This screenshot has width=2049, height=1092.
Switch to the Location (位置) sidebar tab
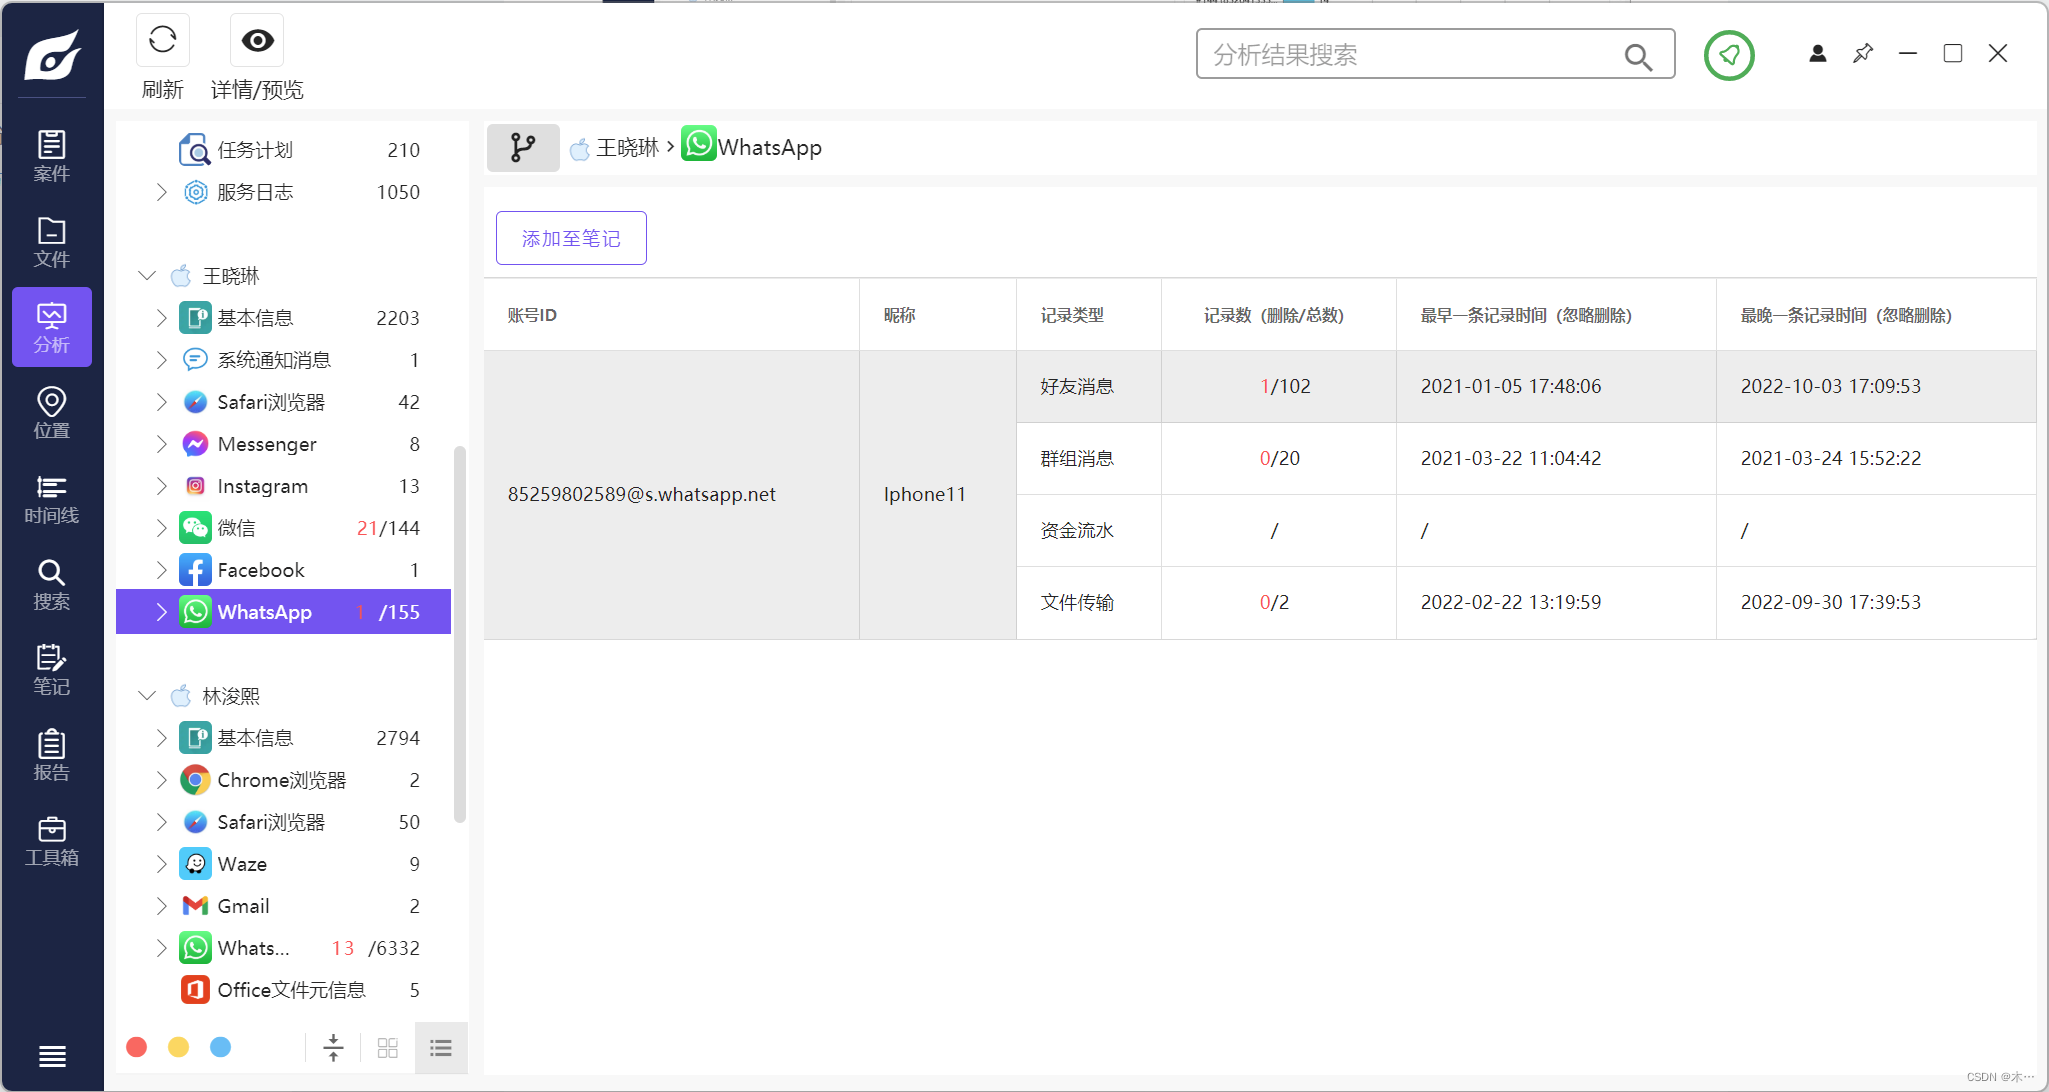(x=52, y=413)
